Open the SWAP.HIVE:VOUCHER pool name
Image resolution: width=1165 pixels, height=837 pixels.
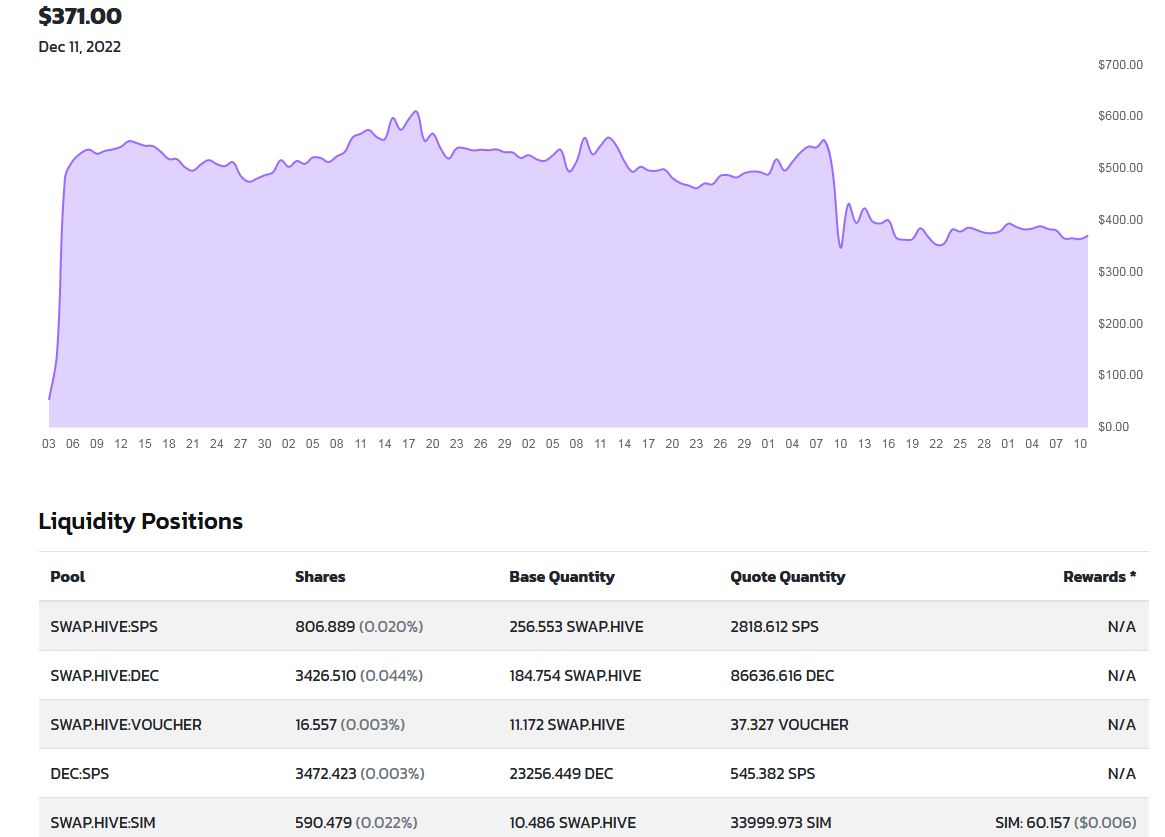[x=126, y=725]
